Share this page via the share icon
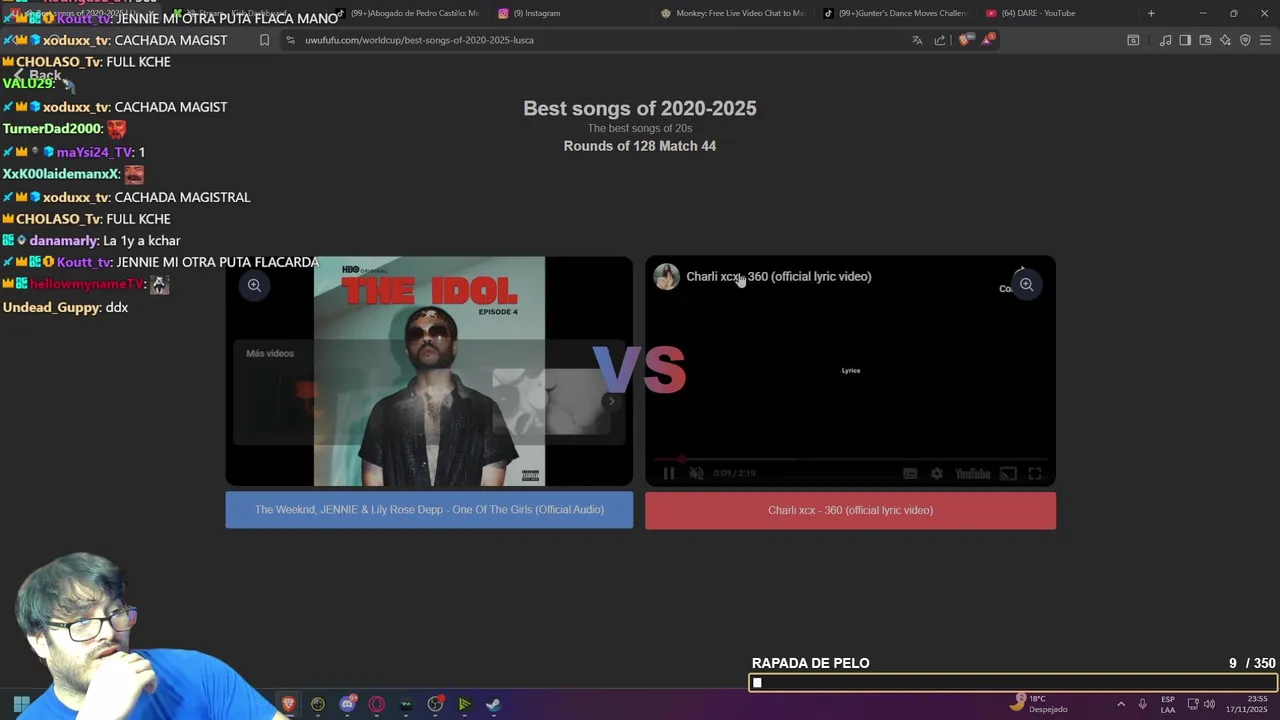 coord(940,40)
